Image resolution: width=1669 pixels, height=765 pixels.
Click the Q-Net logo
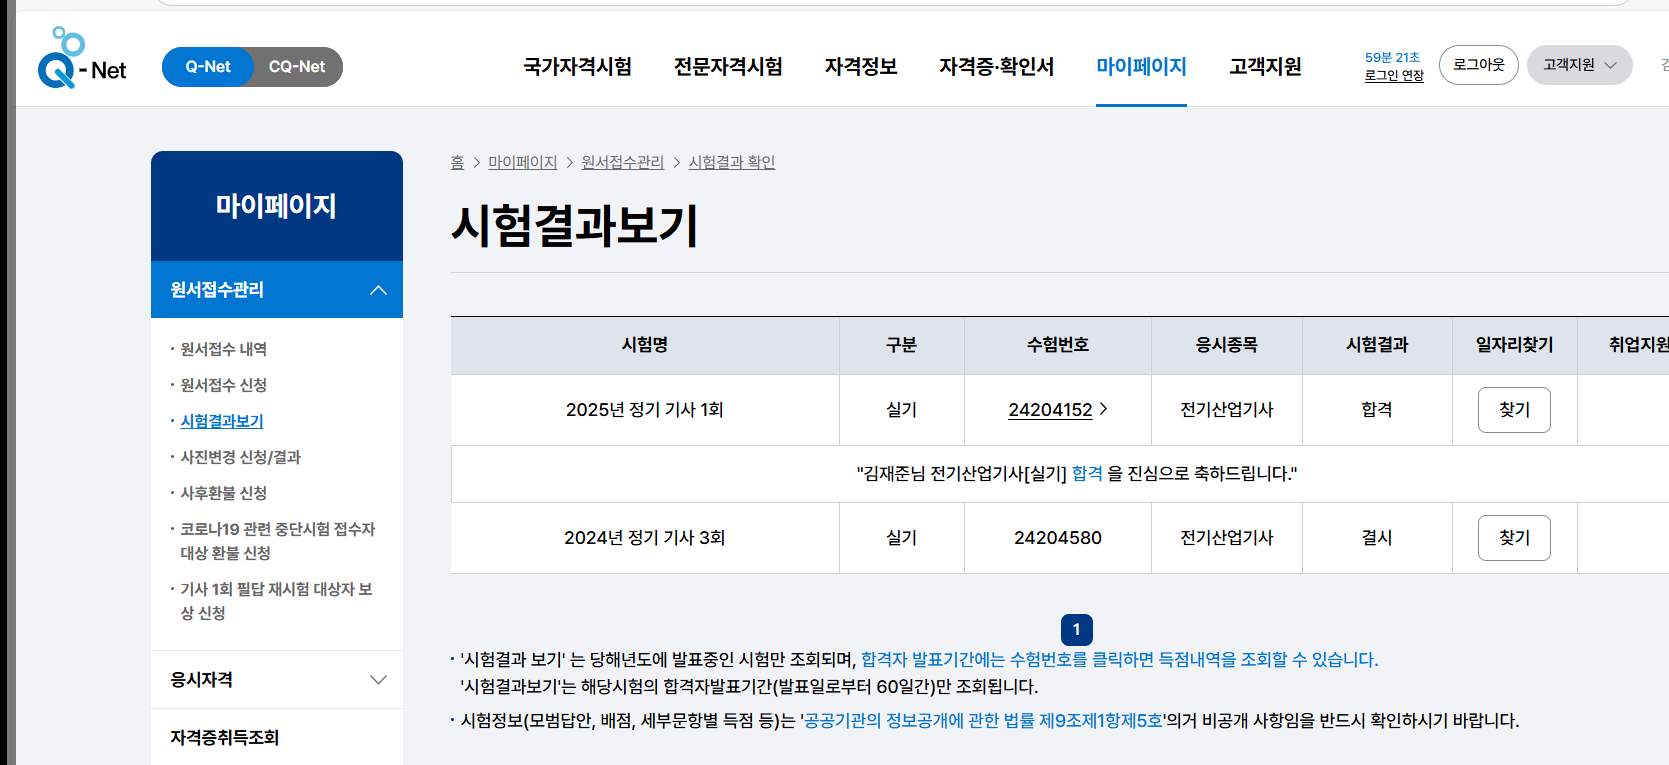pos(82,59)
